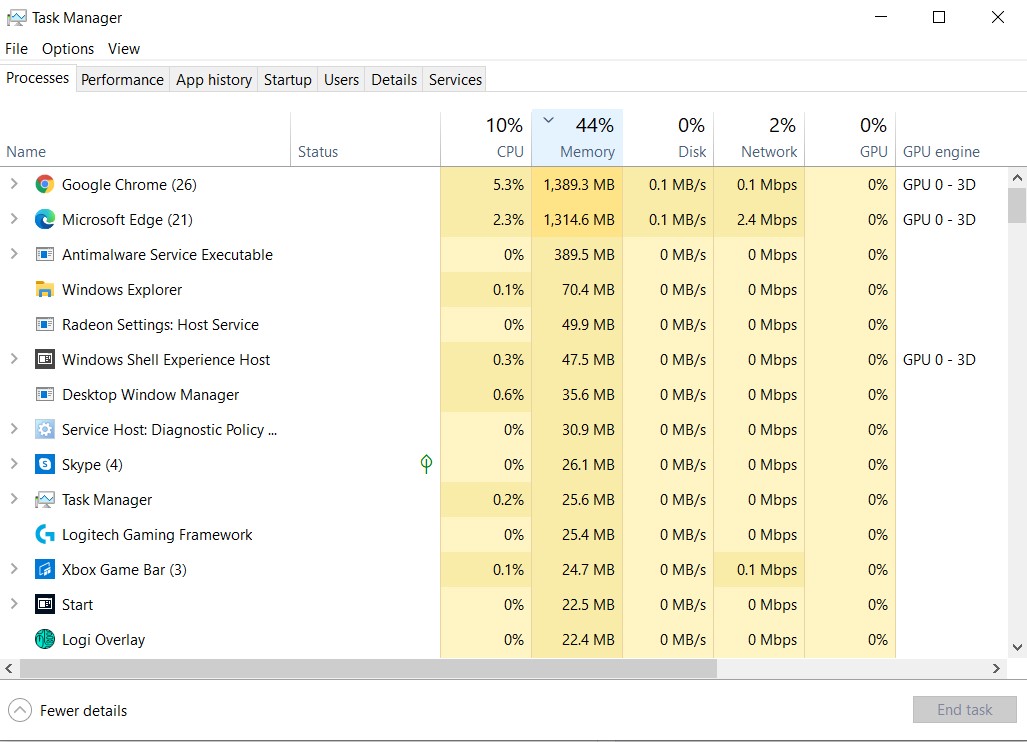The height and width of the screenshot is (742, 1027).
Task: Click the 389.5 MB Antimalware memory value
Action: click(584, 255)
